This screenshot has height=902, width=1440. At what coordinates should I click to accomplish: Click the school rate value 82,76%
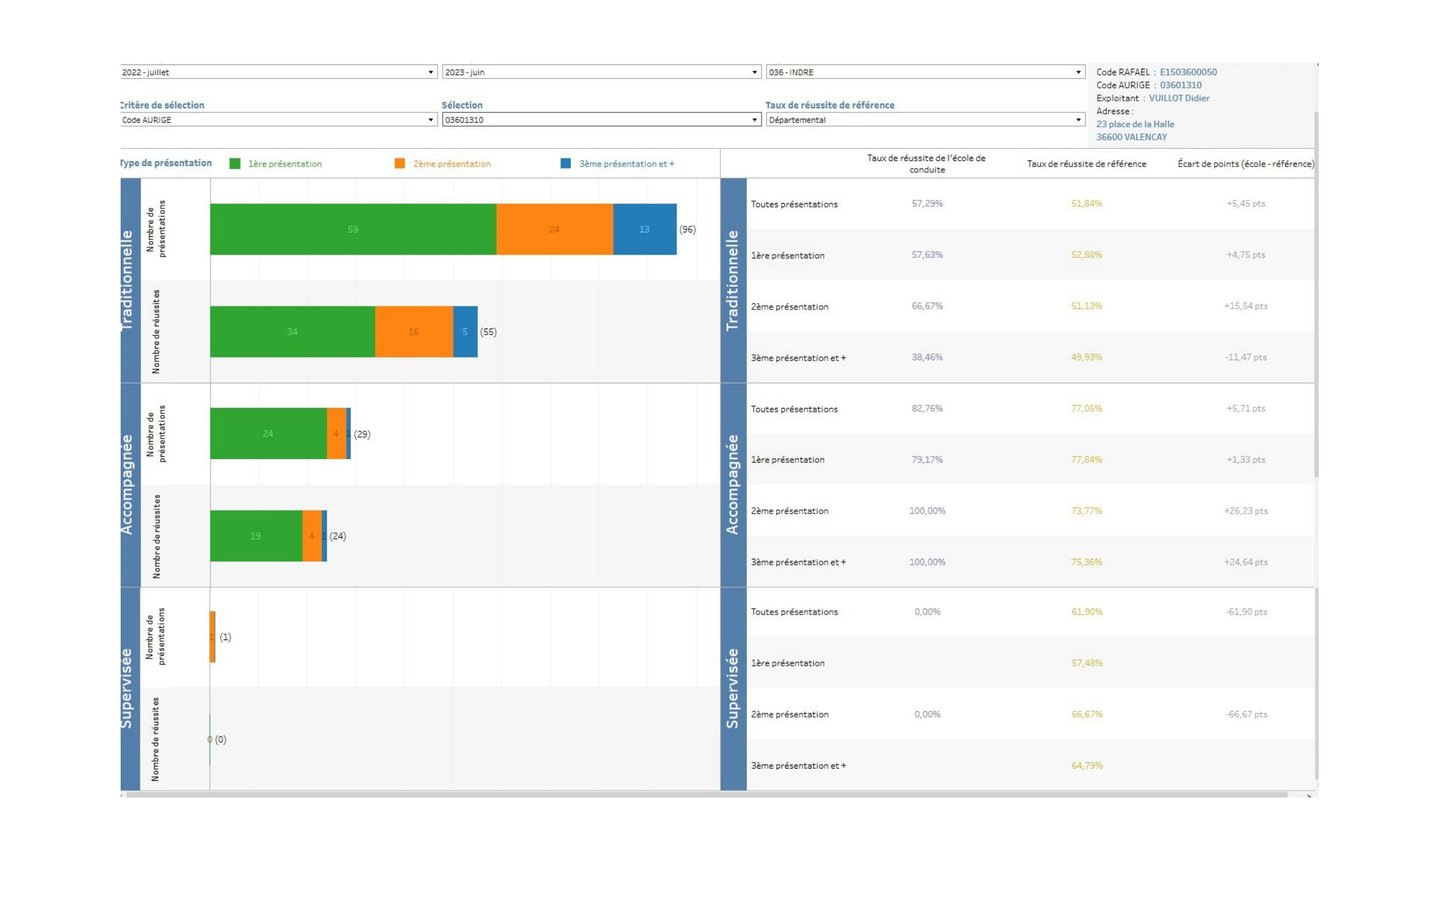(927, 408)
